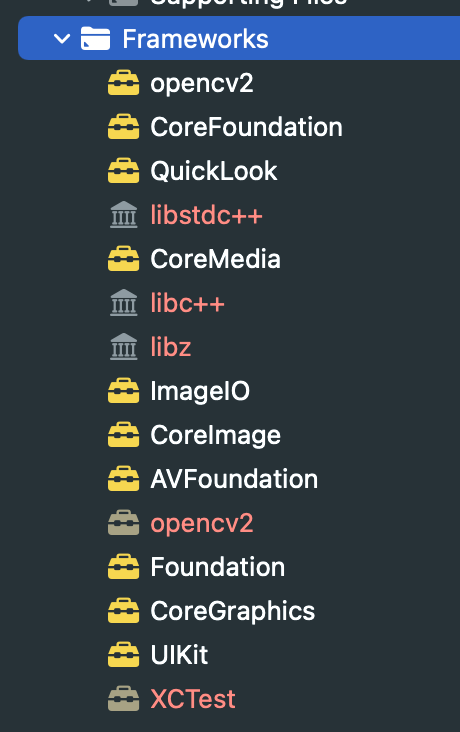Choose the CoreImage framework item
Screen dimensions: 460x732
[x=215, y=435]
